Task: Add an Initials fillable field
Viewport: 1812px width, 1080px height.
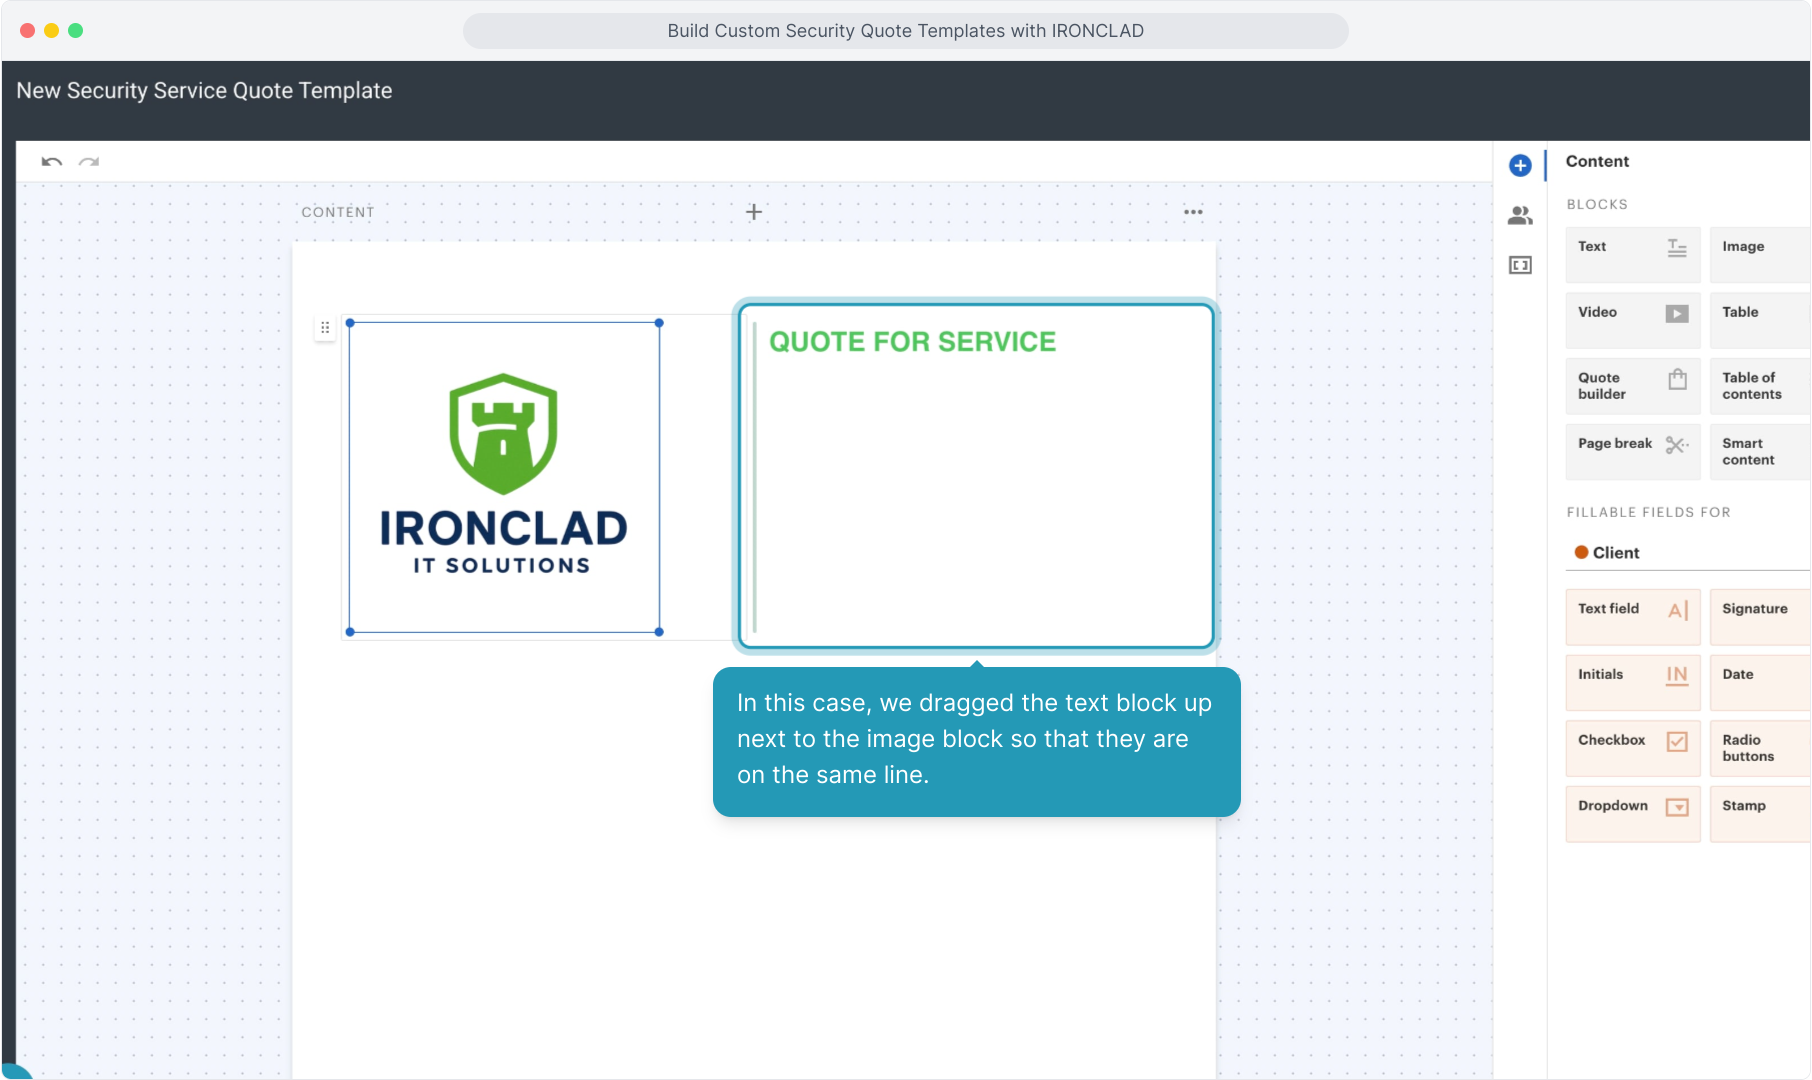Action: [x=1632, y=682]
